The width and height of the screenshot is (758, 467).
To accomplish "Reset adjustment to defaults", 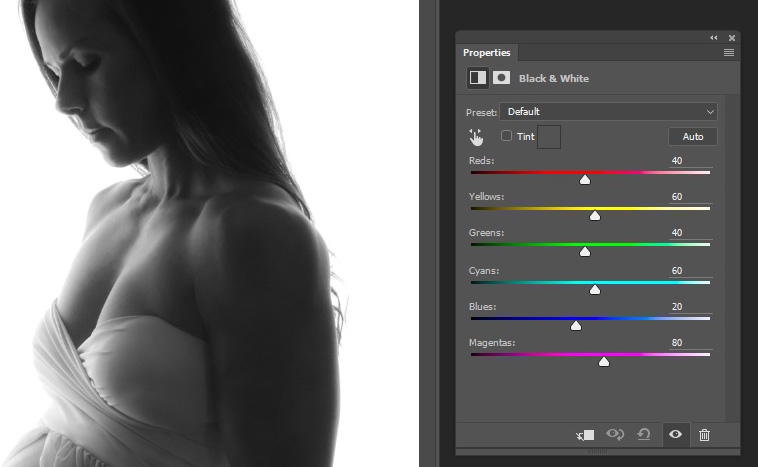I will pyautogui.click(x=644, y=434).
